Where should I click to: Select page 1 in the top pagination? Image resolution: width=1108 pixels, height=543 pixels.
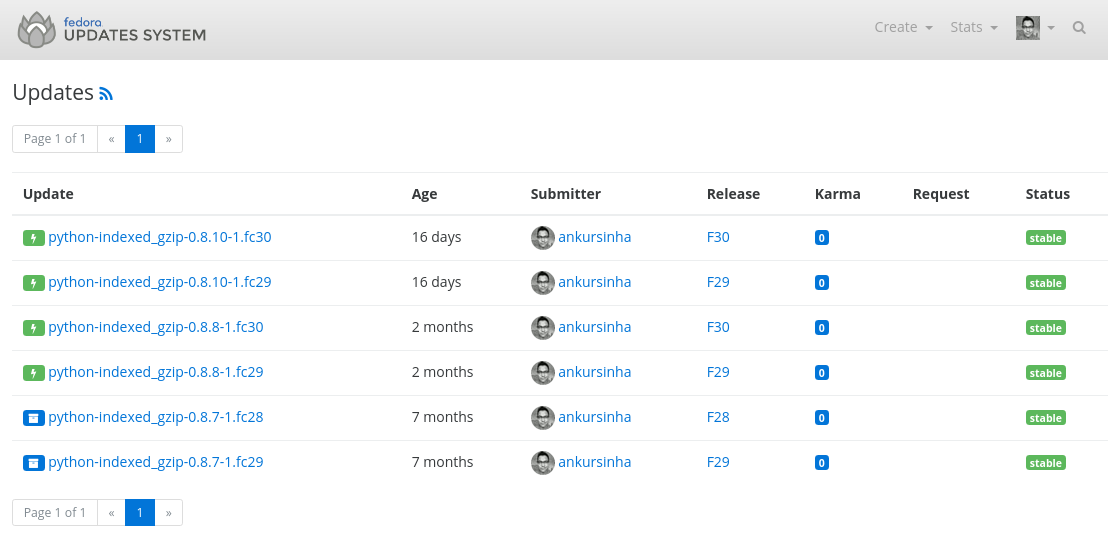pos(140,139)
